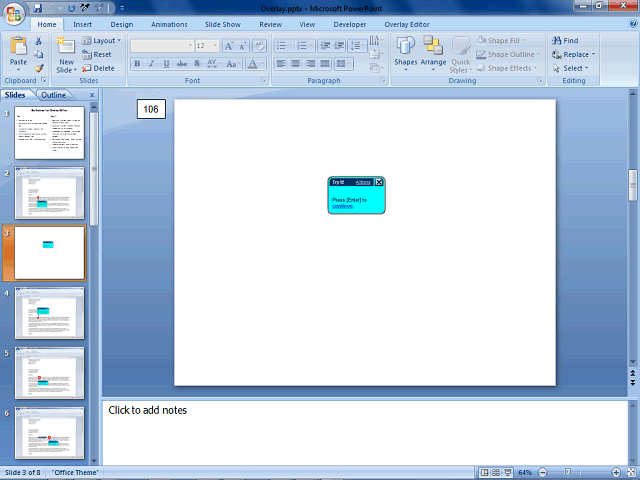Click the zoom slider handle
This screenshot has height=480, width=640.
tap(567, 472)
